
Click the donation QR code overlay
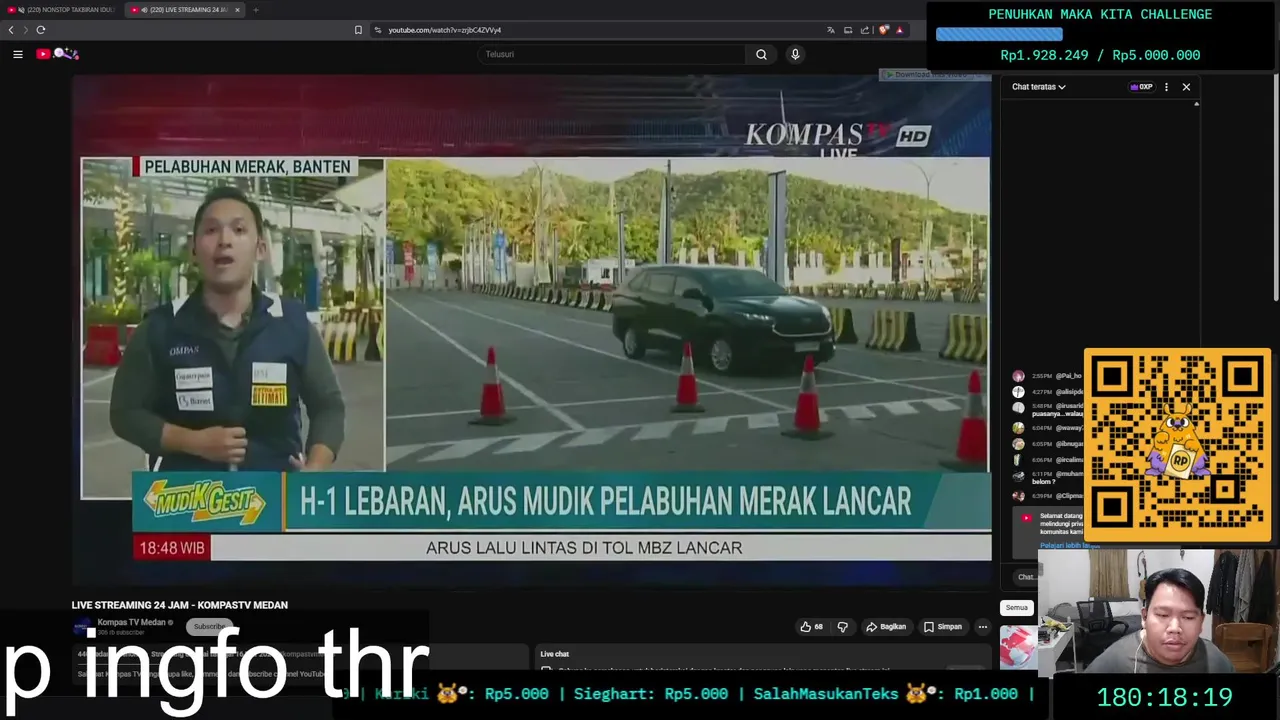(x=1178, y=445)
